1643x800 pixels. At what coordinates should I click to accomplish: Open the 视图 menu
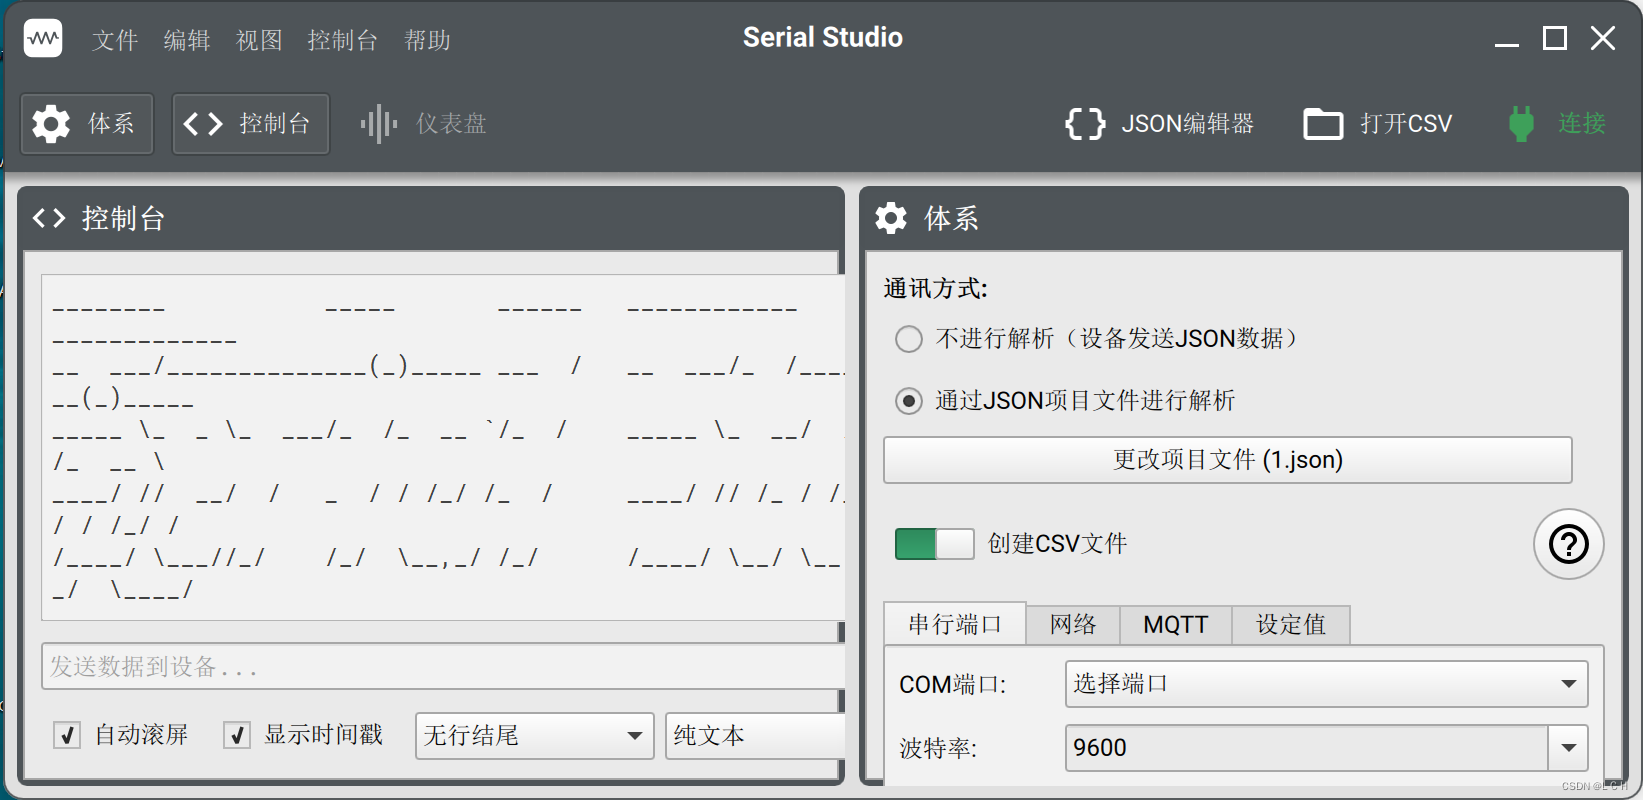click(x=259, y=40)
